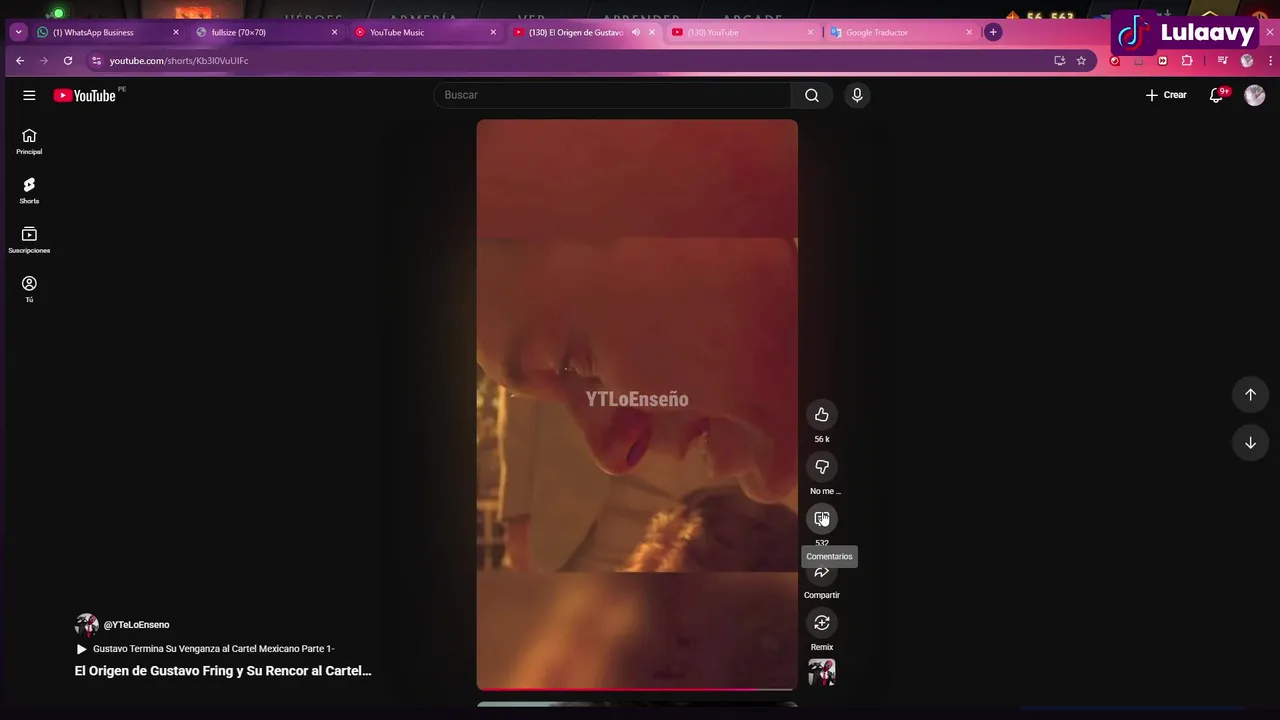
Task: Click the short title El Origen de Gustavo Fring
Action: point(223,671)
